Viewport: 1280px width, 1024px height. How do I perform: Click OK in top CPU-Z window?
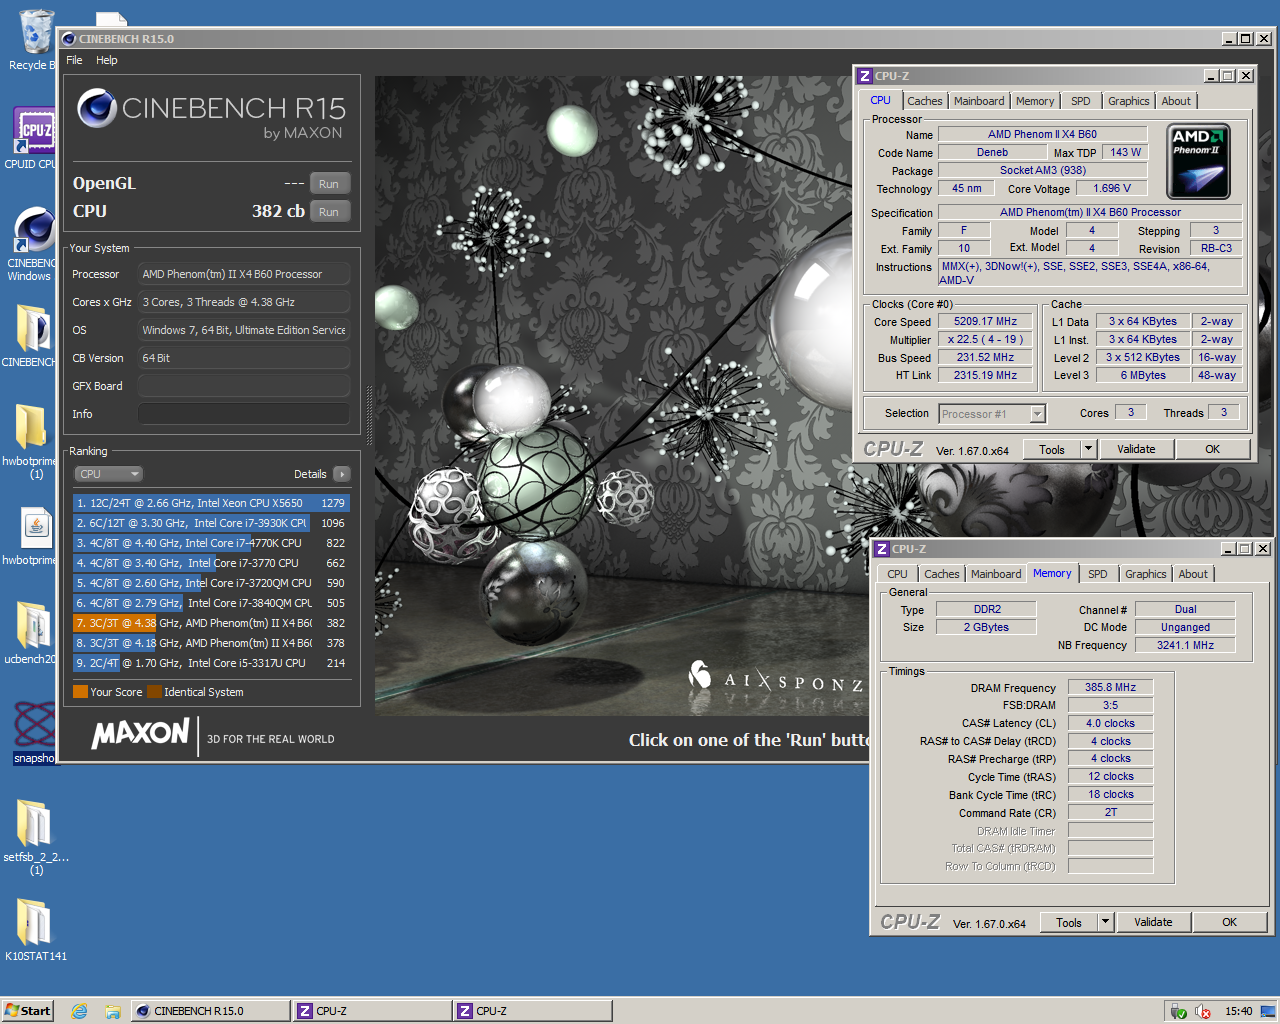1213,450
